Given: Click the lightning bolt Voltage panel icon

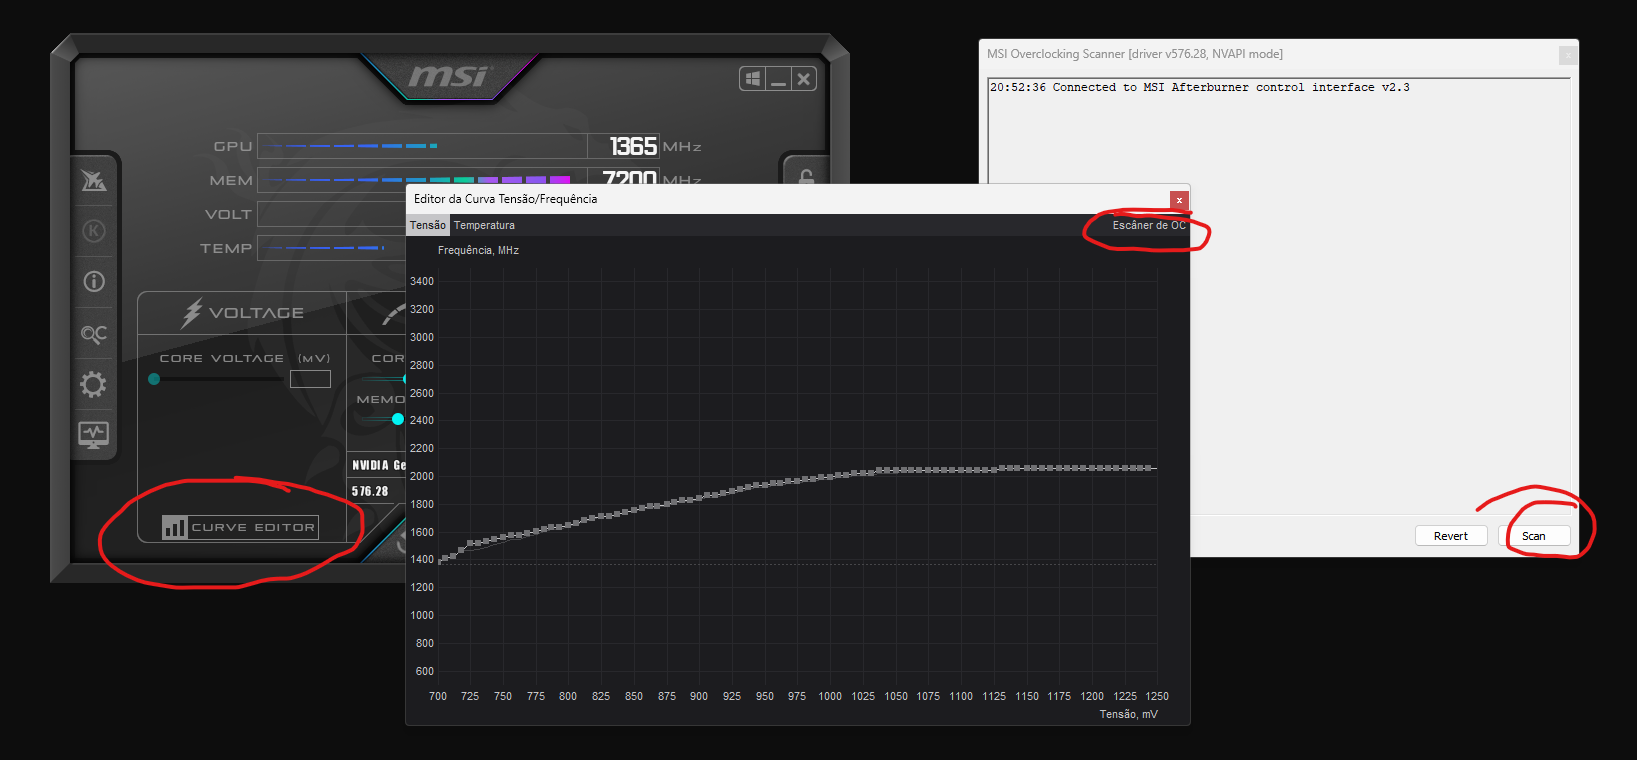Looking at the screenshot, I should pos(191,313).
